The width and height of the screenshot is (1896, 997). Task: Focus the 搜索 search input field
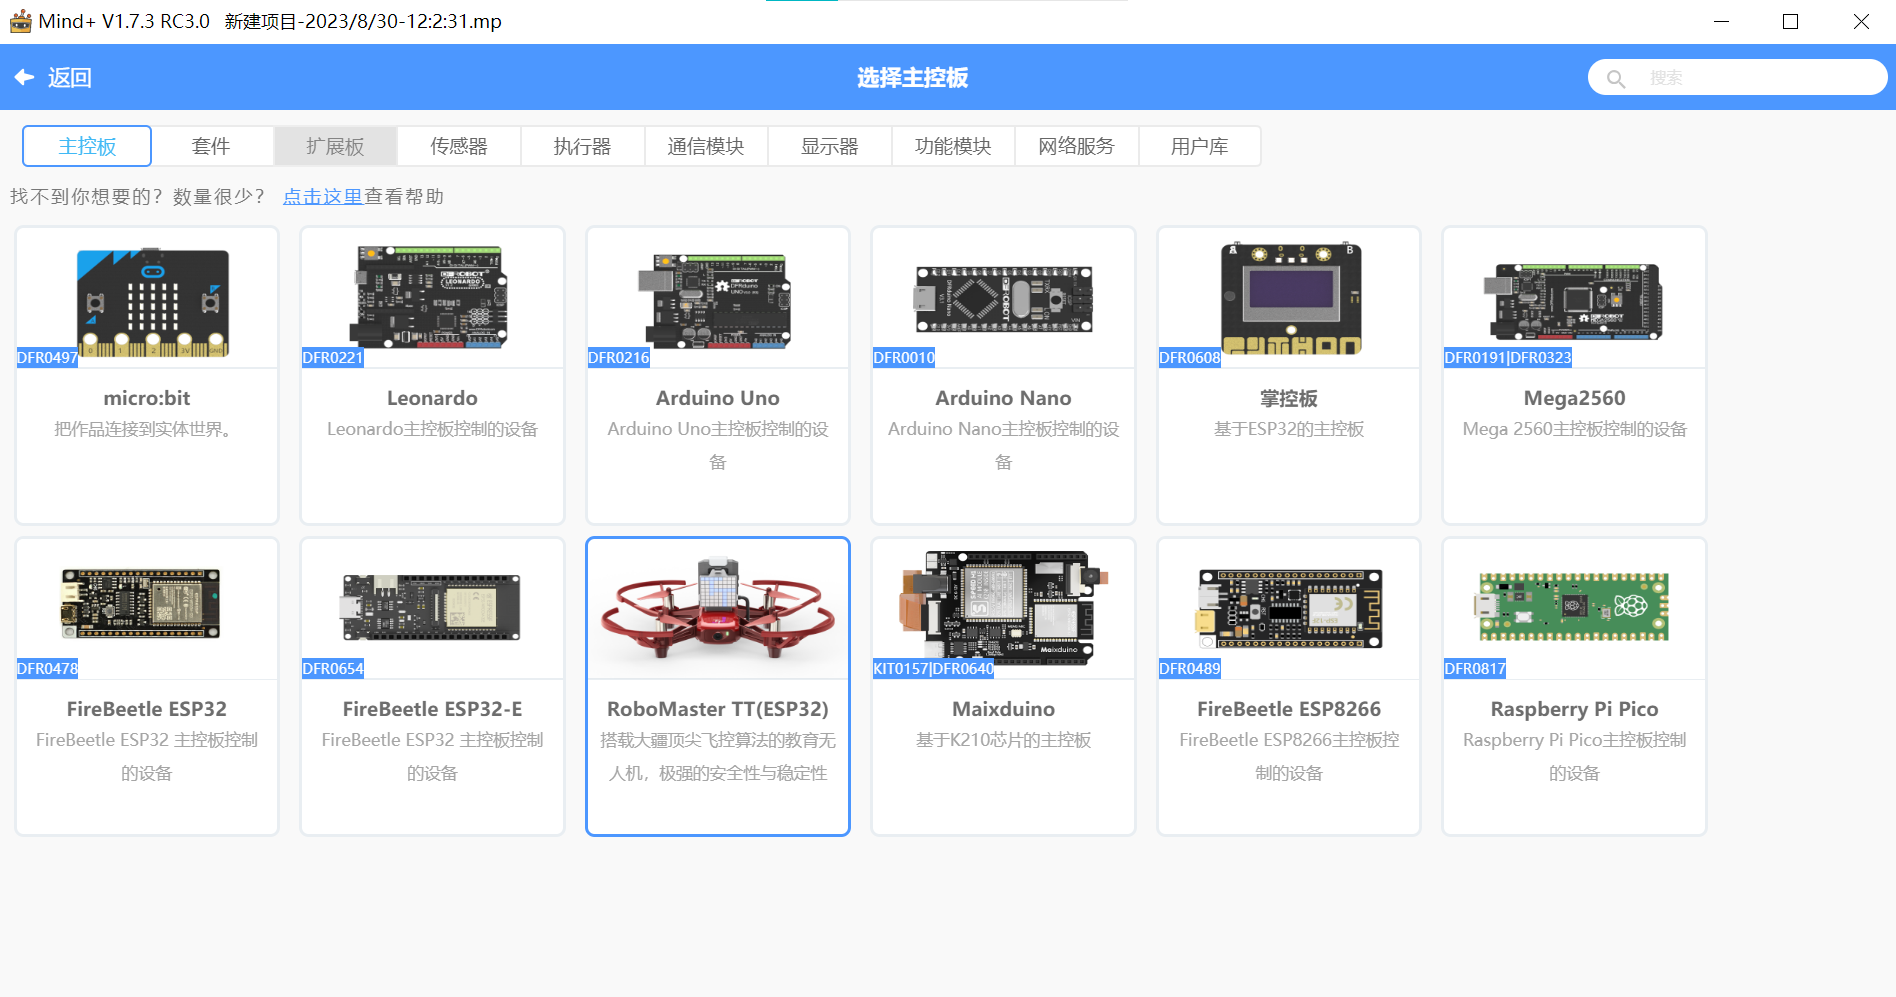[x=1738, y=77]
